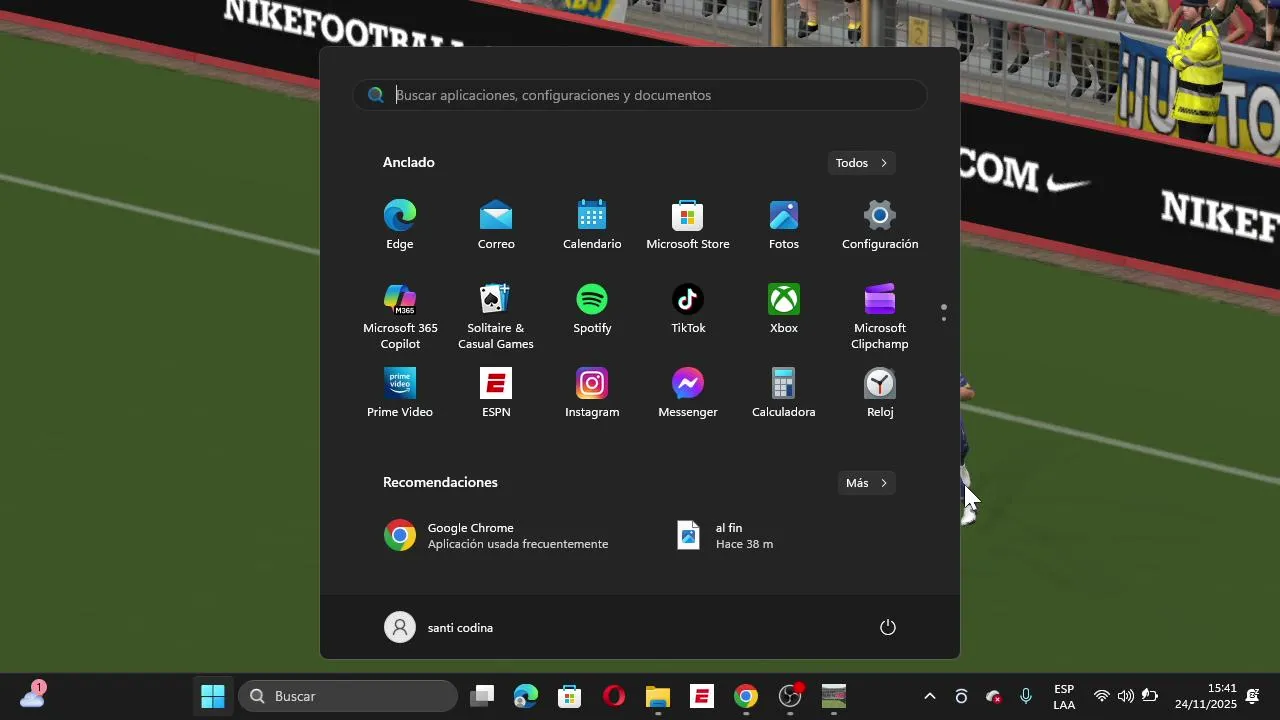Go to next pinned apps page dot
The image size is (1280, 720).
point(944,320)
